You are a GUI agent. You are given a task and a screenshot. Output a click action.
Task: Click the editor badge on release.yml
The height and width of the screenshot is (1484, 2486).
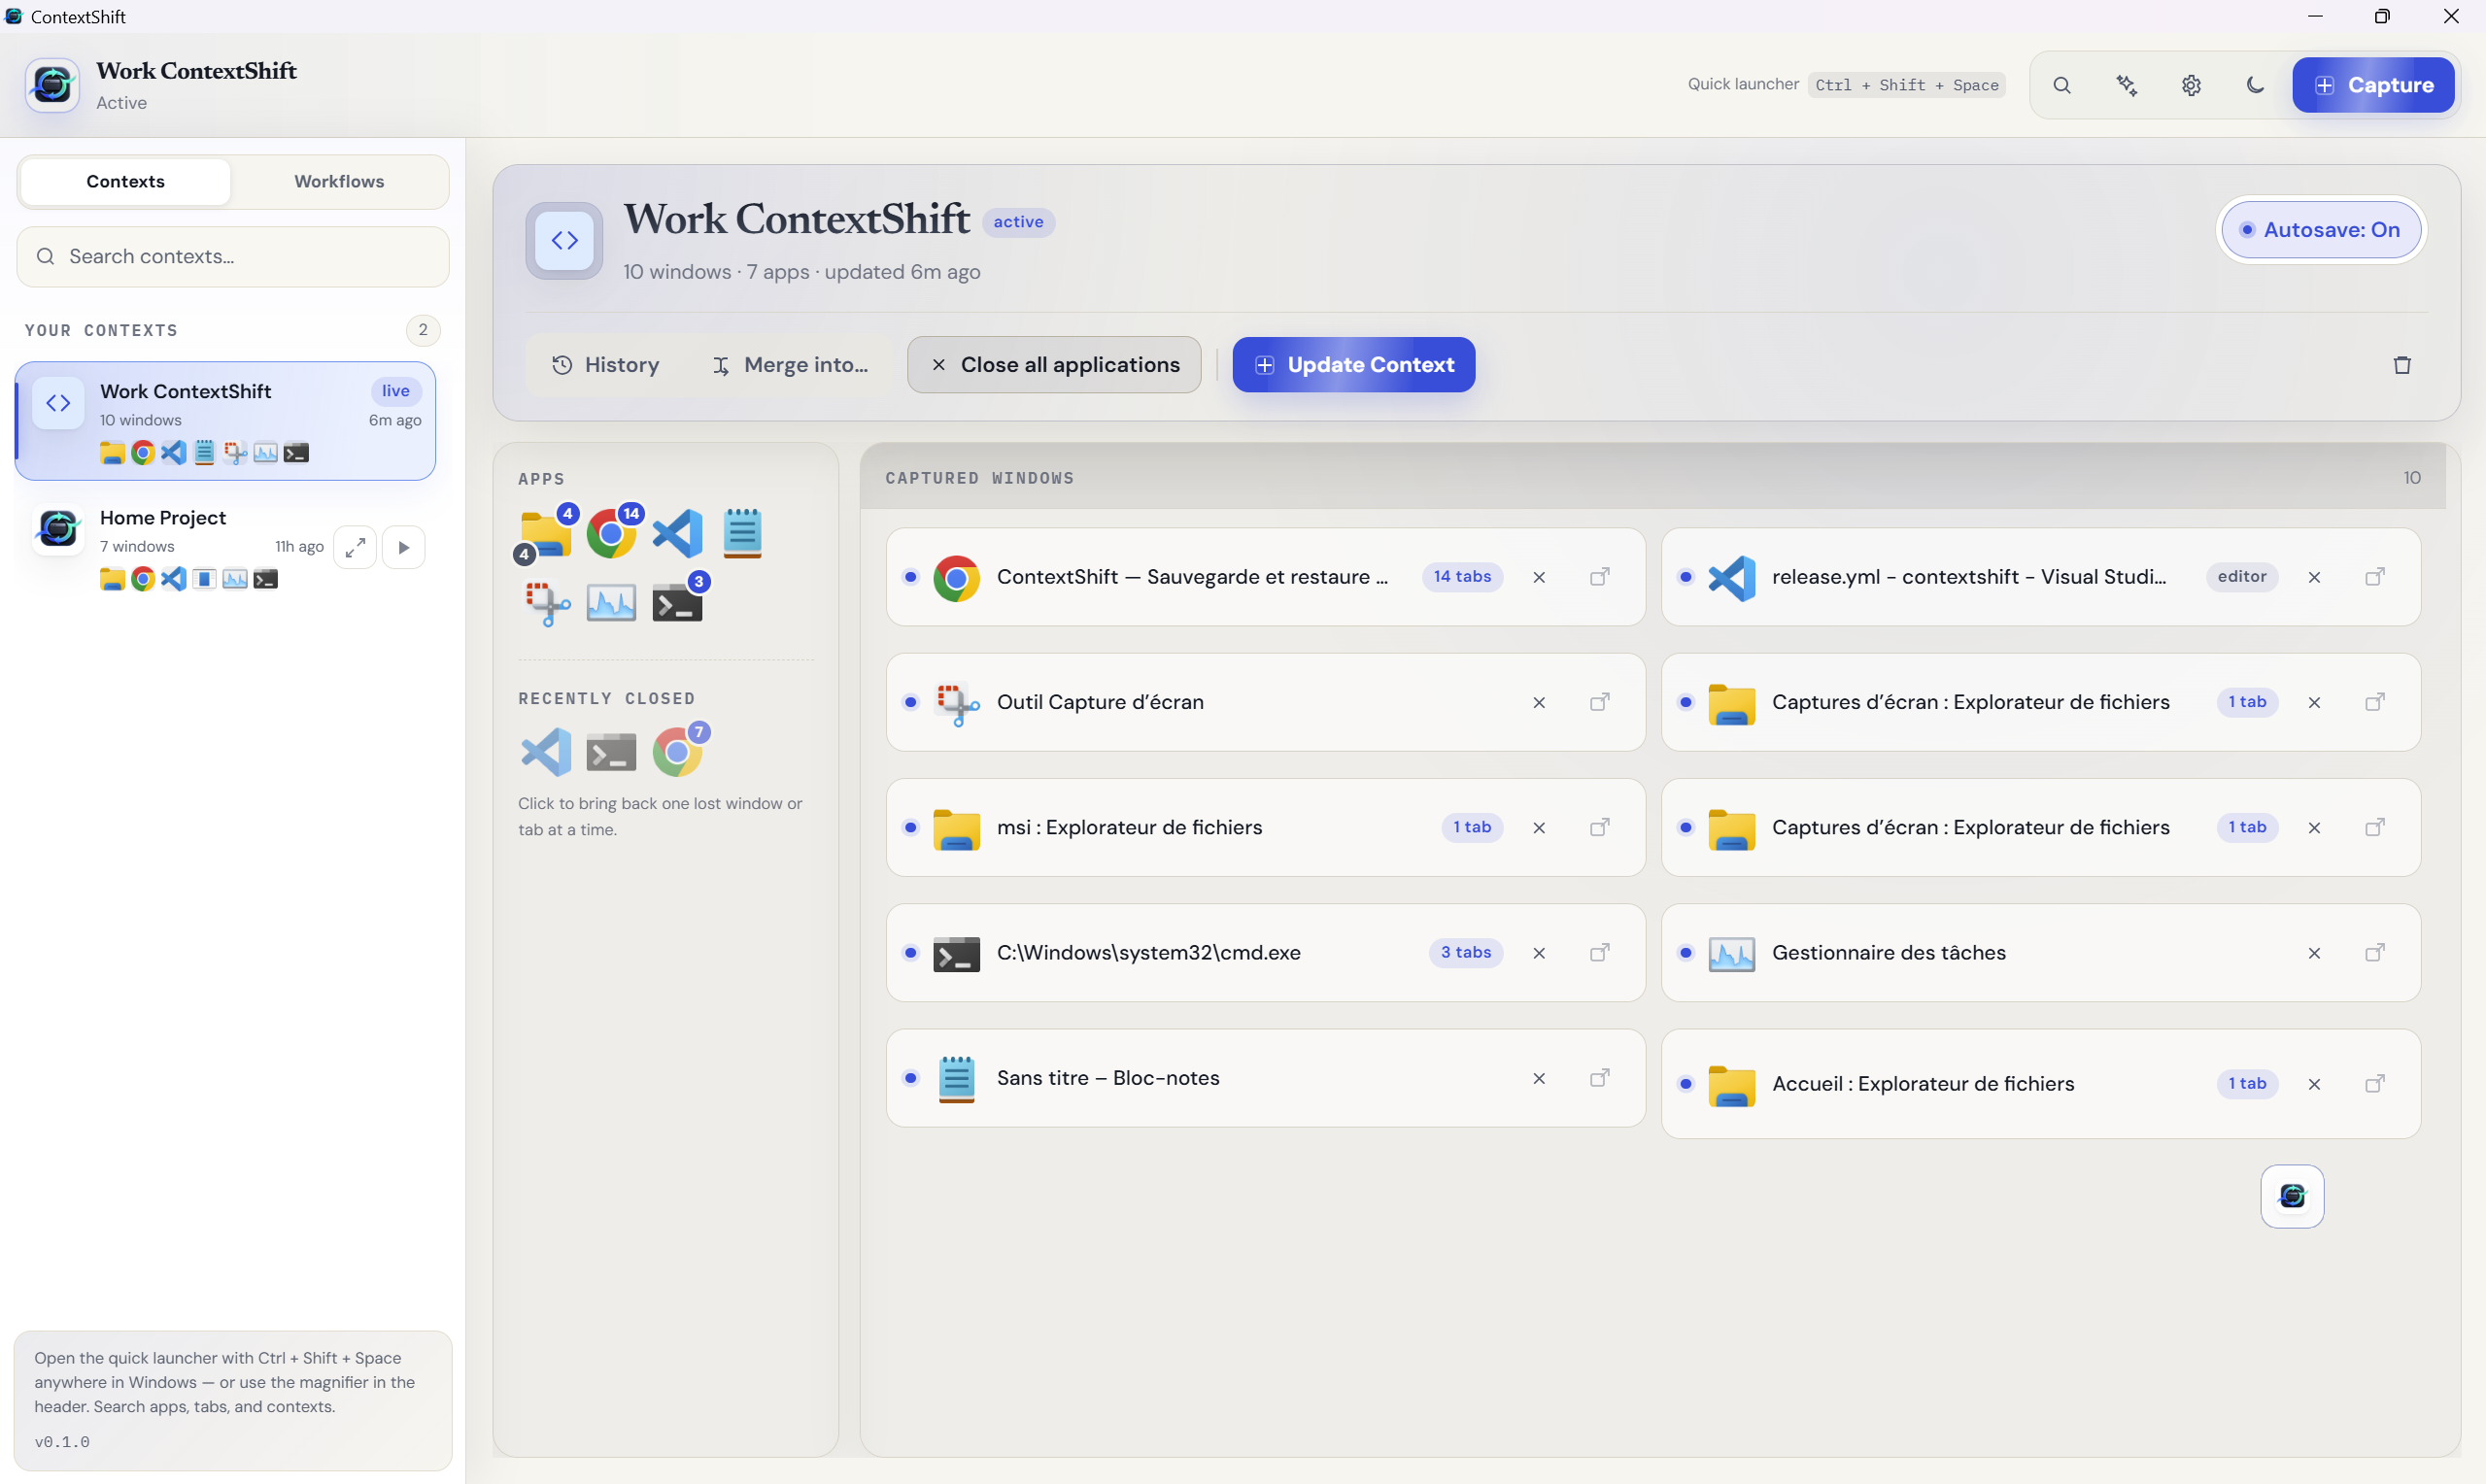pos(2242,577)
